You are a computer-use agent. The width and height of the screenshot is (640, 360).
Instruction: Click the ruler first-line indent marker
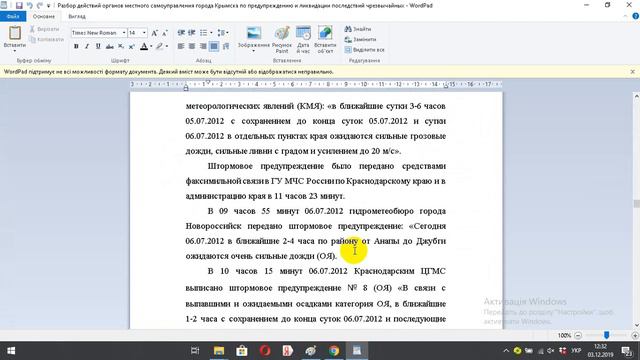(x=208, y=82)
